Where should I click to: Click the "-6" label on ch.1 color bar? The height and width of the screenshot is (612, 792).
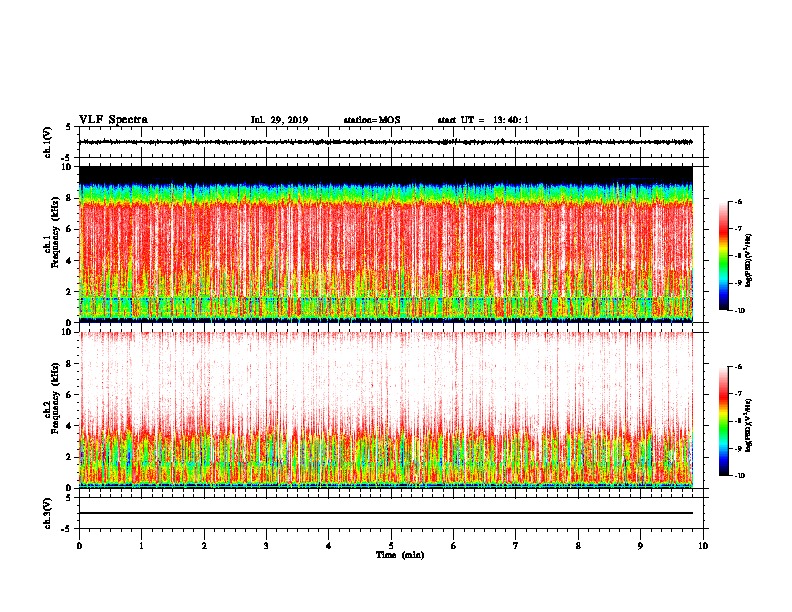tap(738, 201)
